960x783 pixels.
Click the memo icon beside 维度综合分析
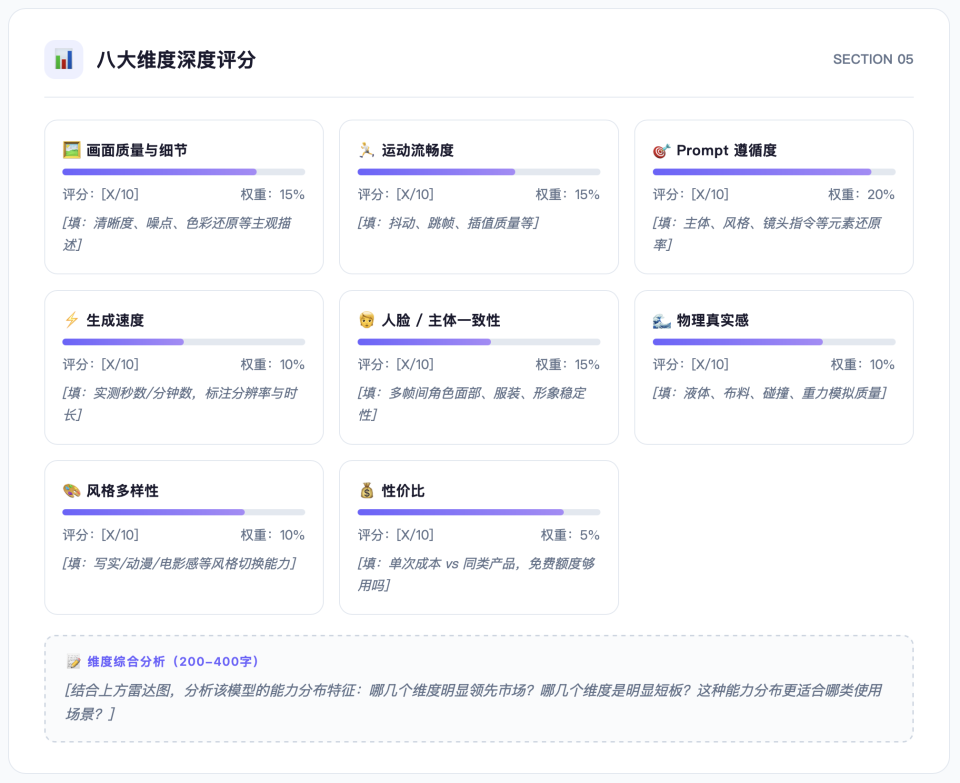pos(74,662)
